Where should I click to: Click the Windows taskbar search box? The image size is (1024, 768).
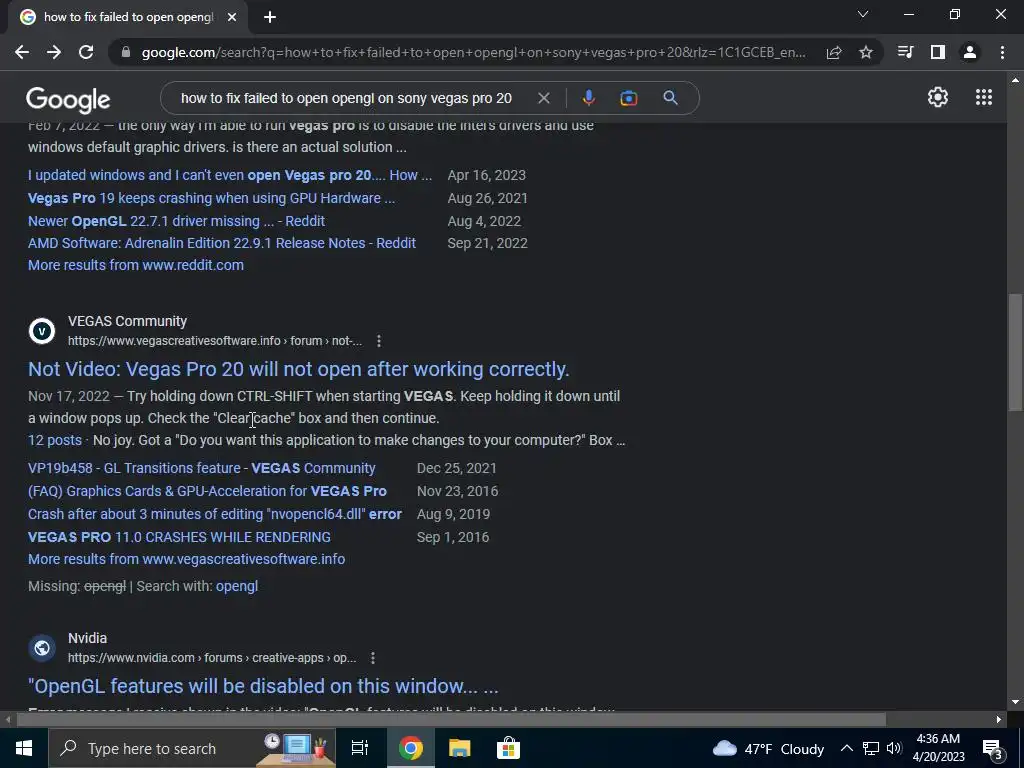[x=192, y=748]
